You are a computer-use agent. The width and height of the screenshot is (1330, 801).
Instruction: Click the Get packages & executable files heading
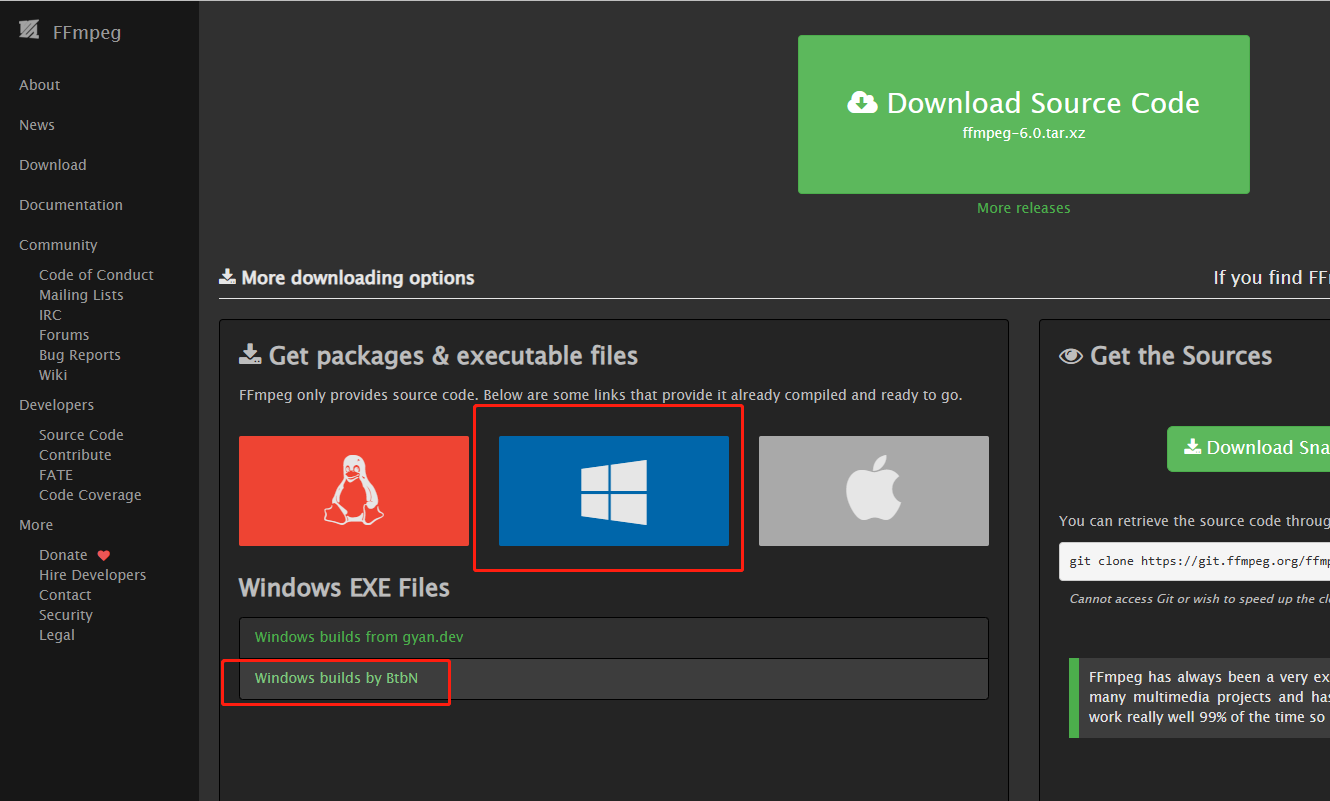click(x=438, y=356)
